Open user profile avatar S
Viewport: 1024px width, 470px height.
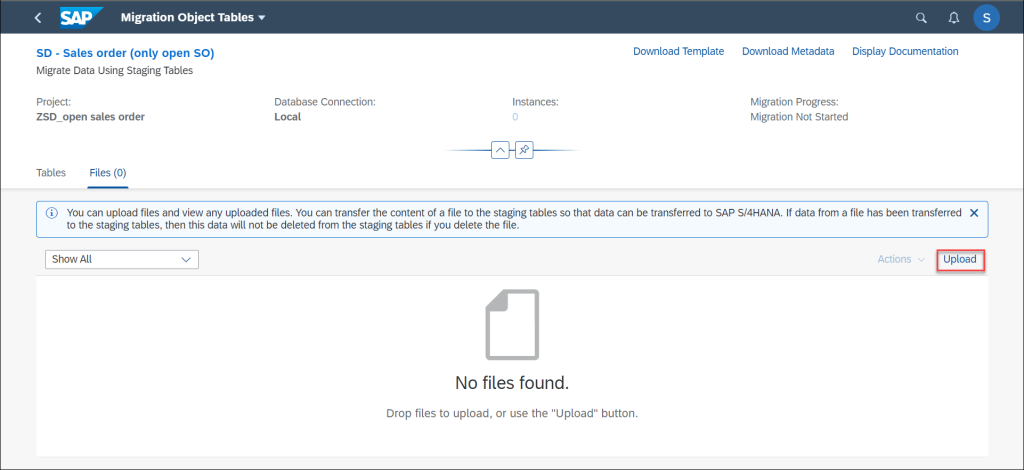point(986,18)
